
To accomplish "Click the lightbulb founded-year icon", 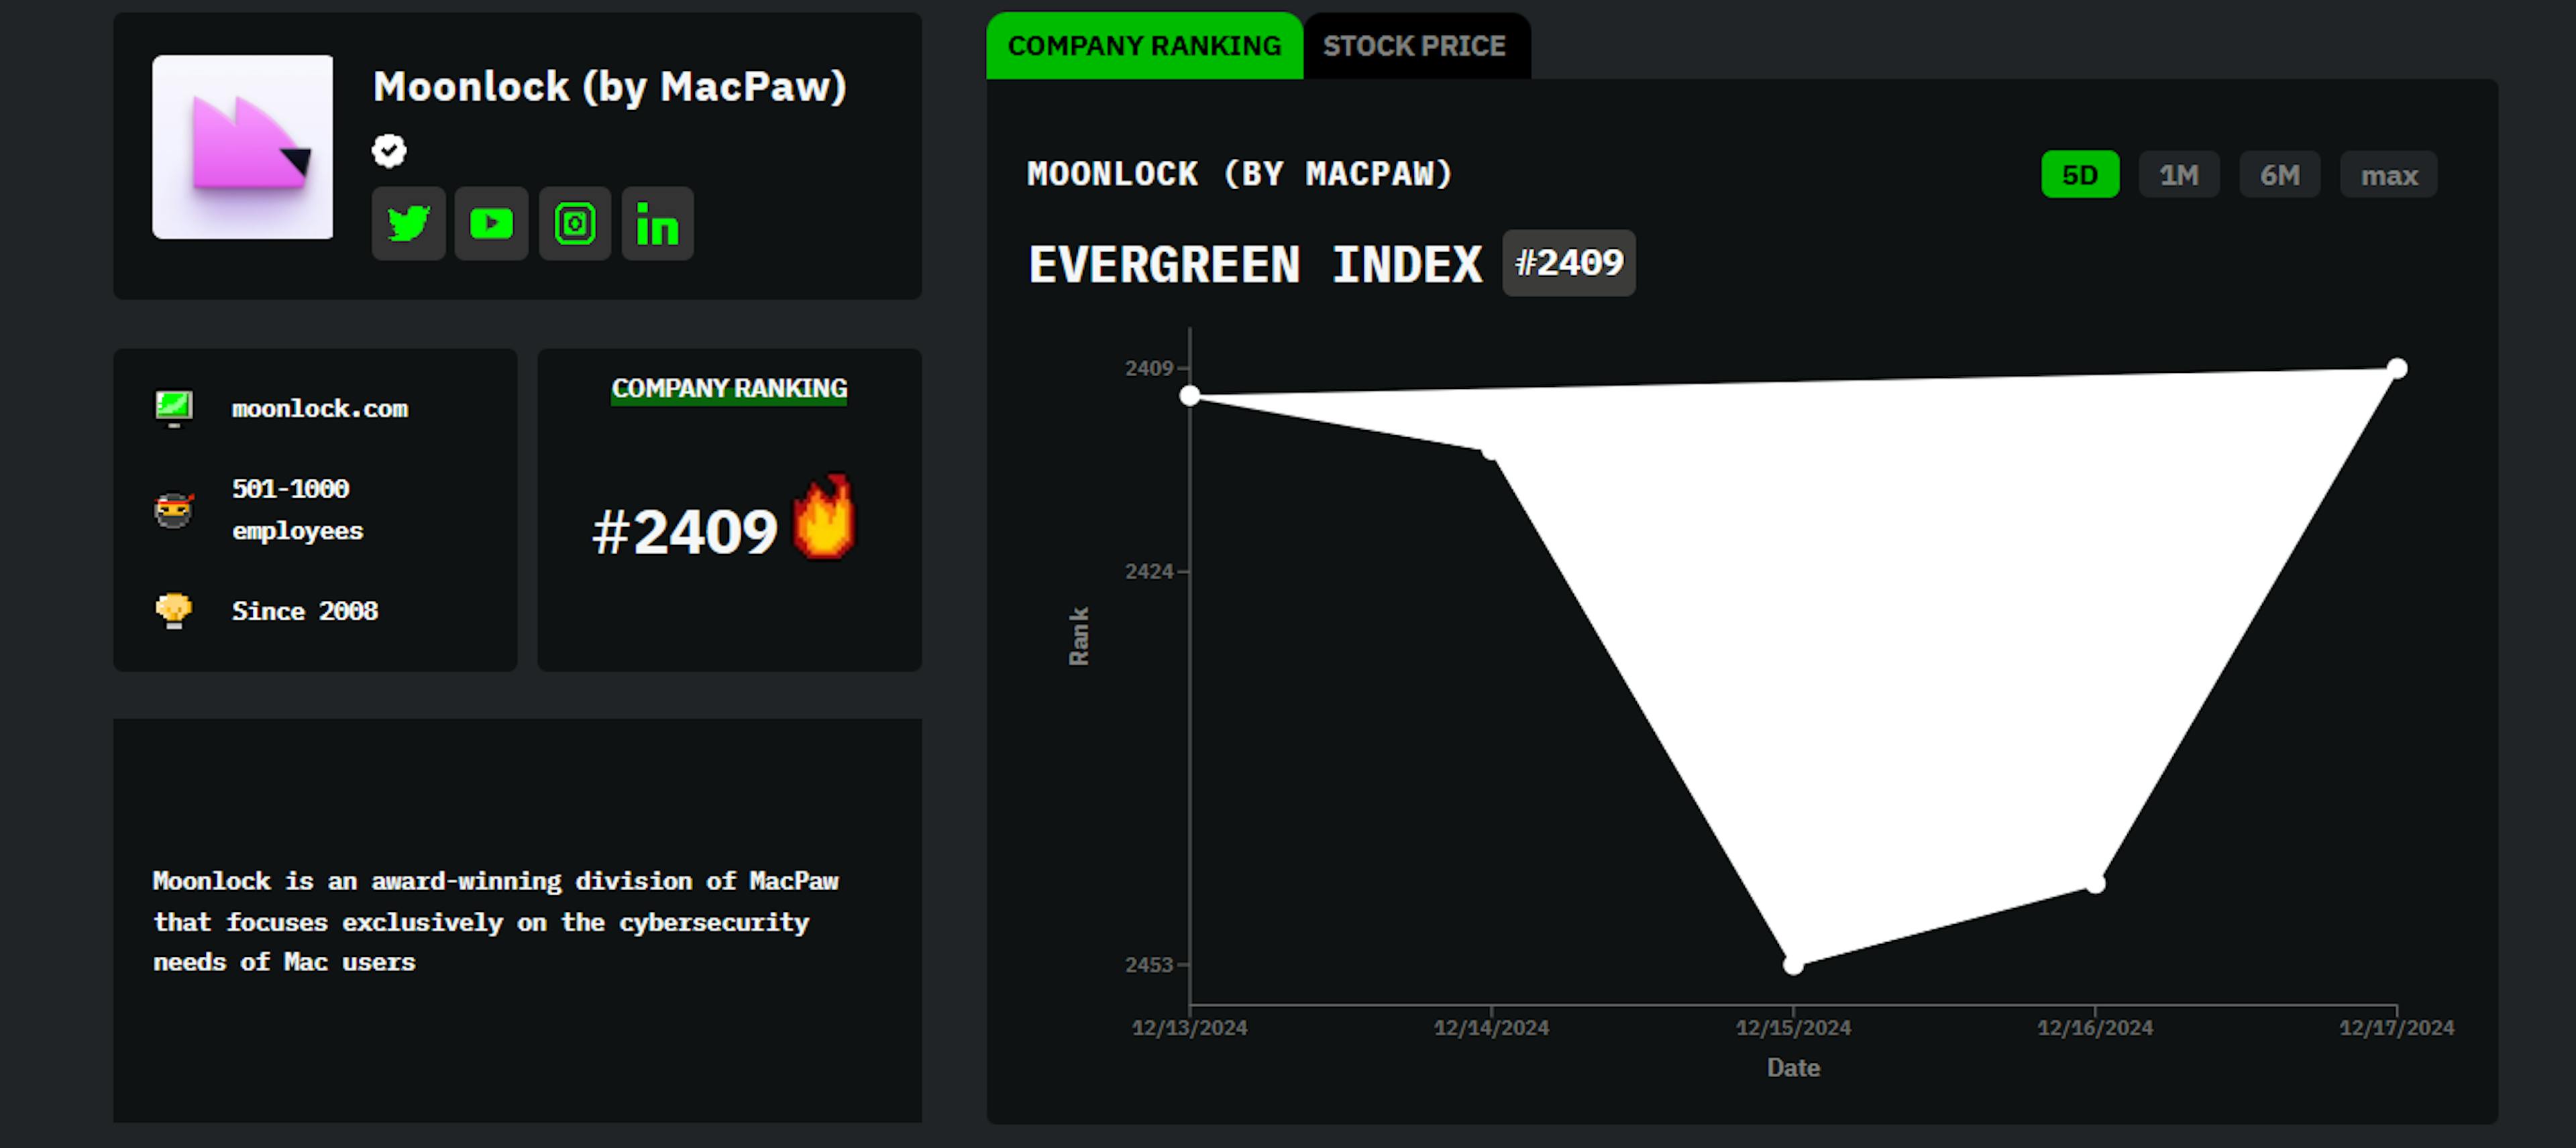I will 174,610.
